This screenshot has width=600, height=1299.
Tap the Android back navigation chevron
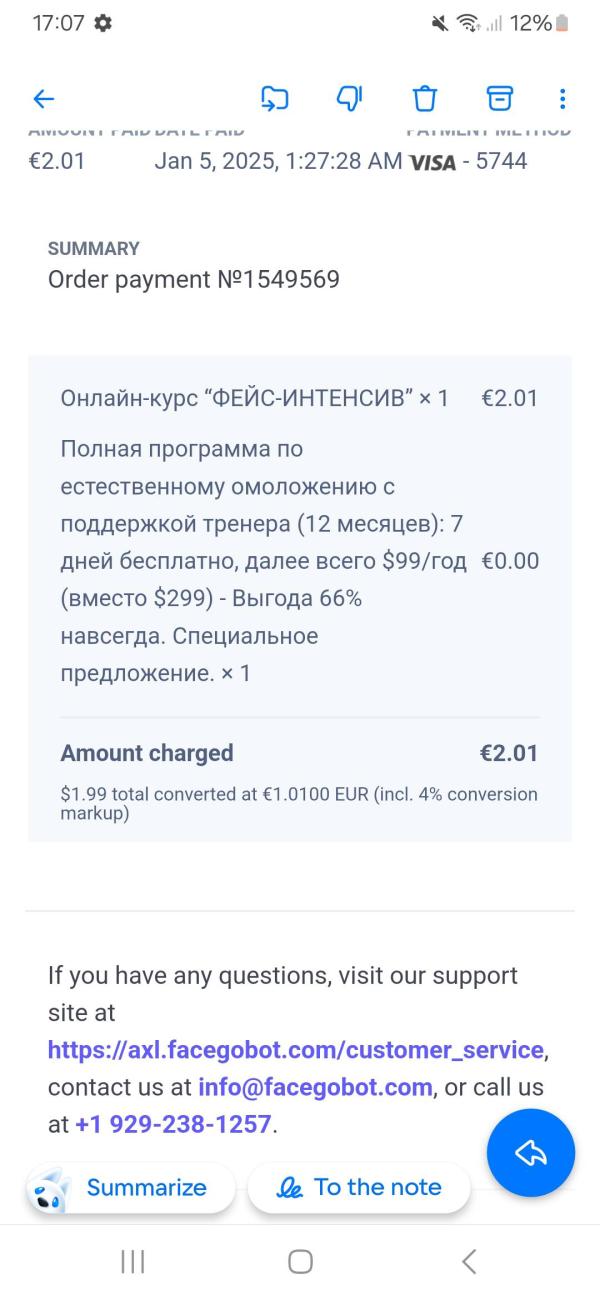[468, 1262]
